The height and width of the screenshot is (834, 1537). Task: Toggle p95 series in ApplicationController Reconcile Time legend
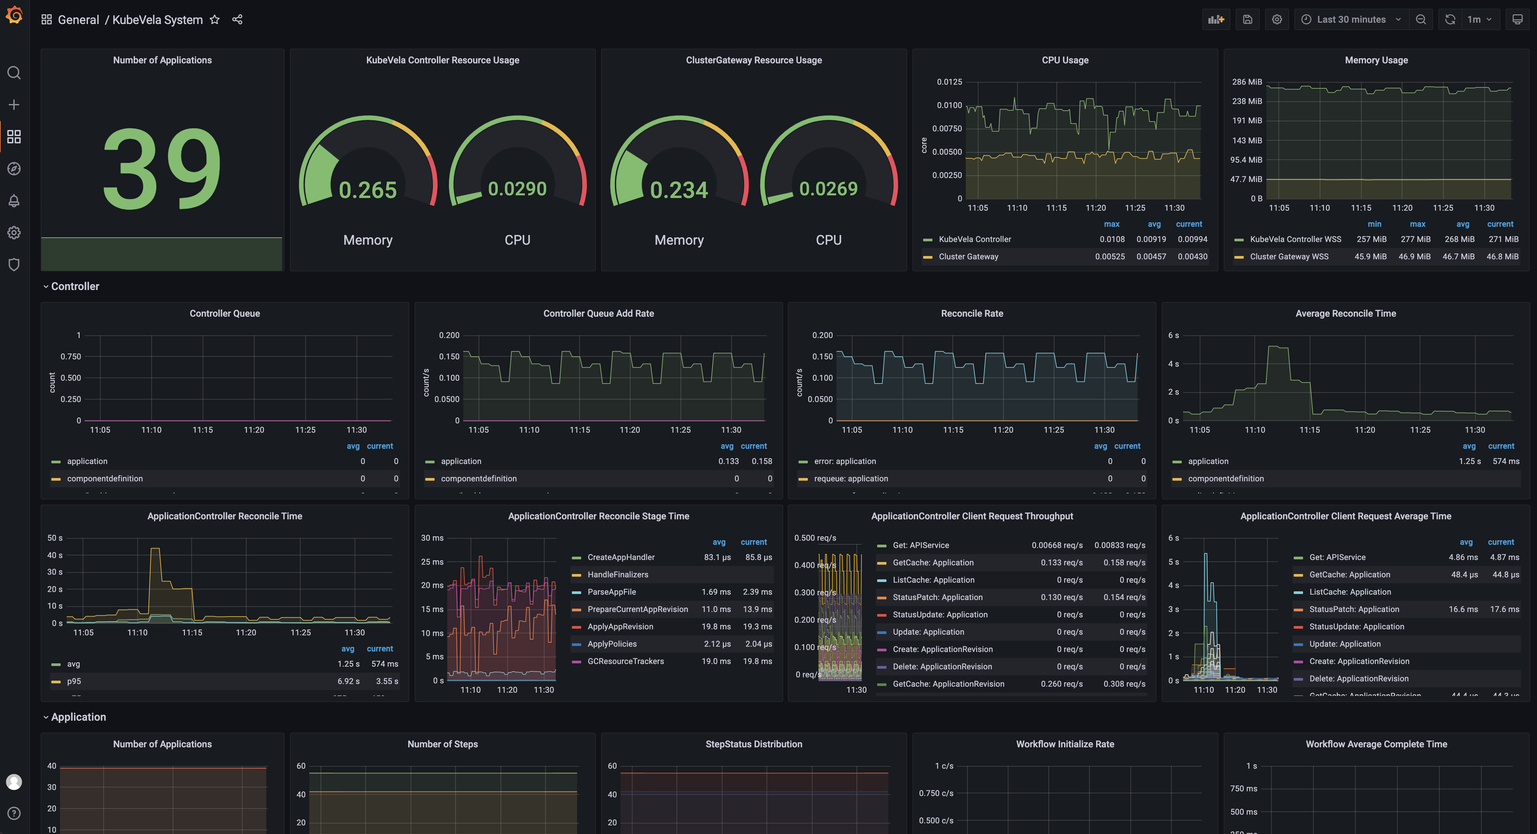(74, 682)
